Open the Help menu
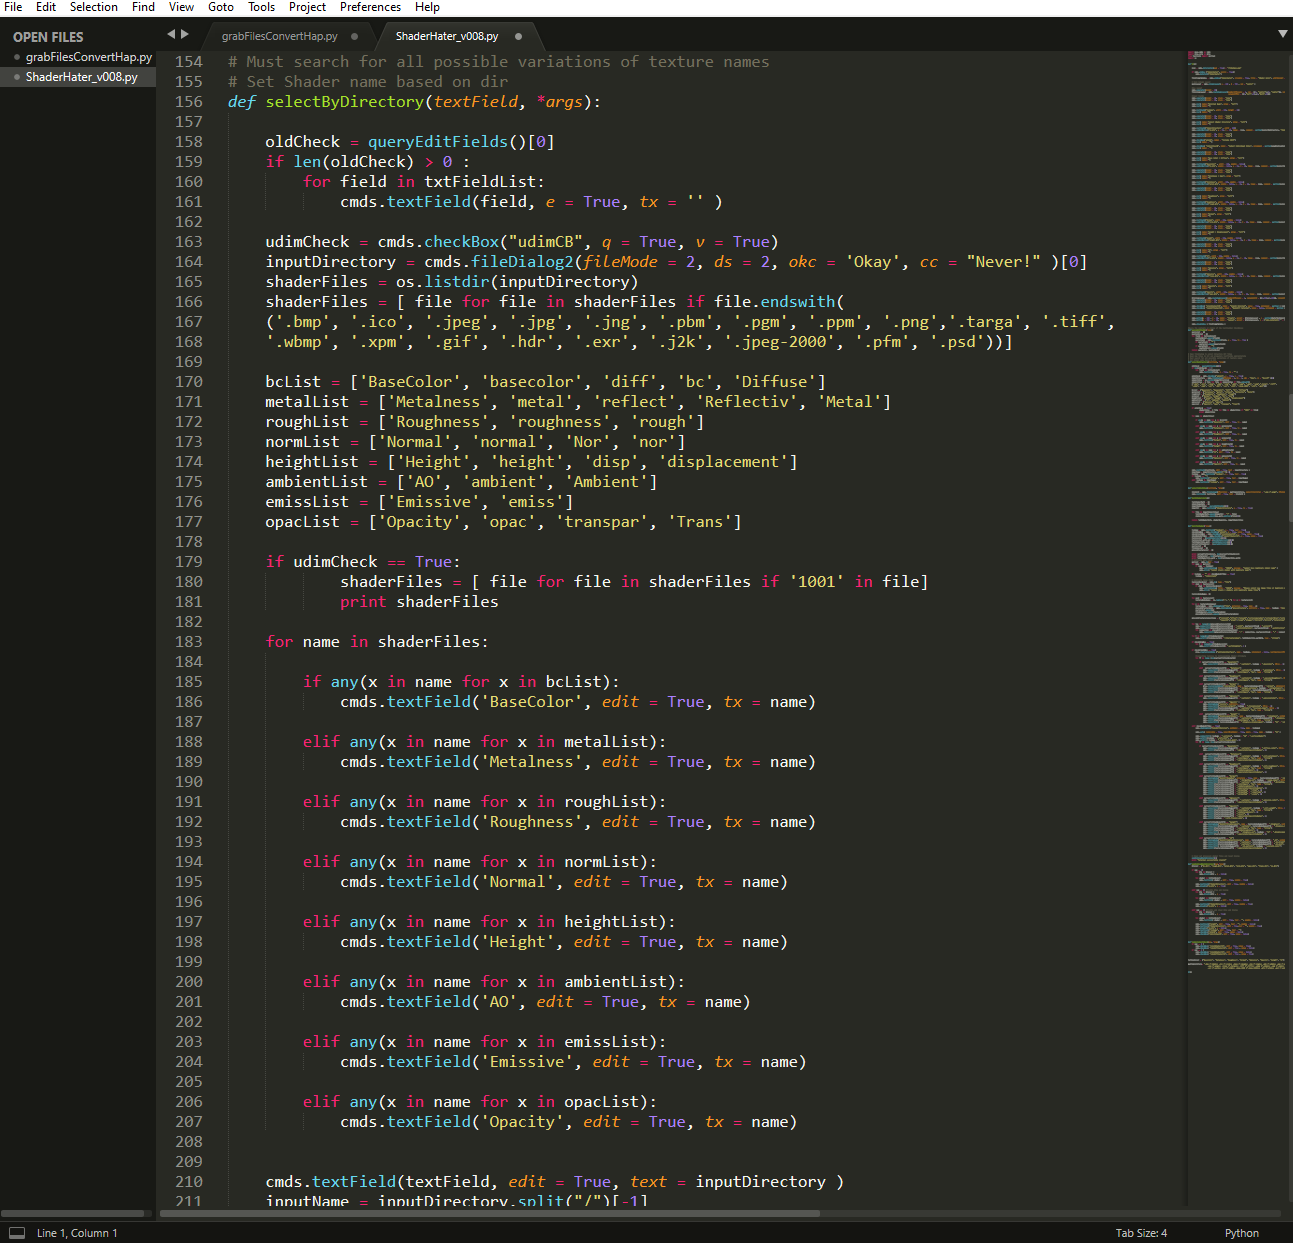This screenshot has height=1243, width=1293. [427, 7]
